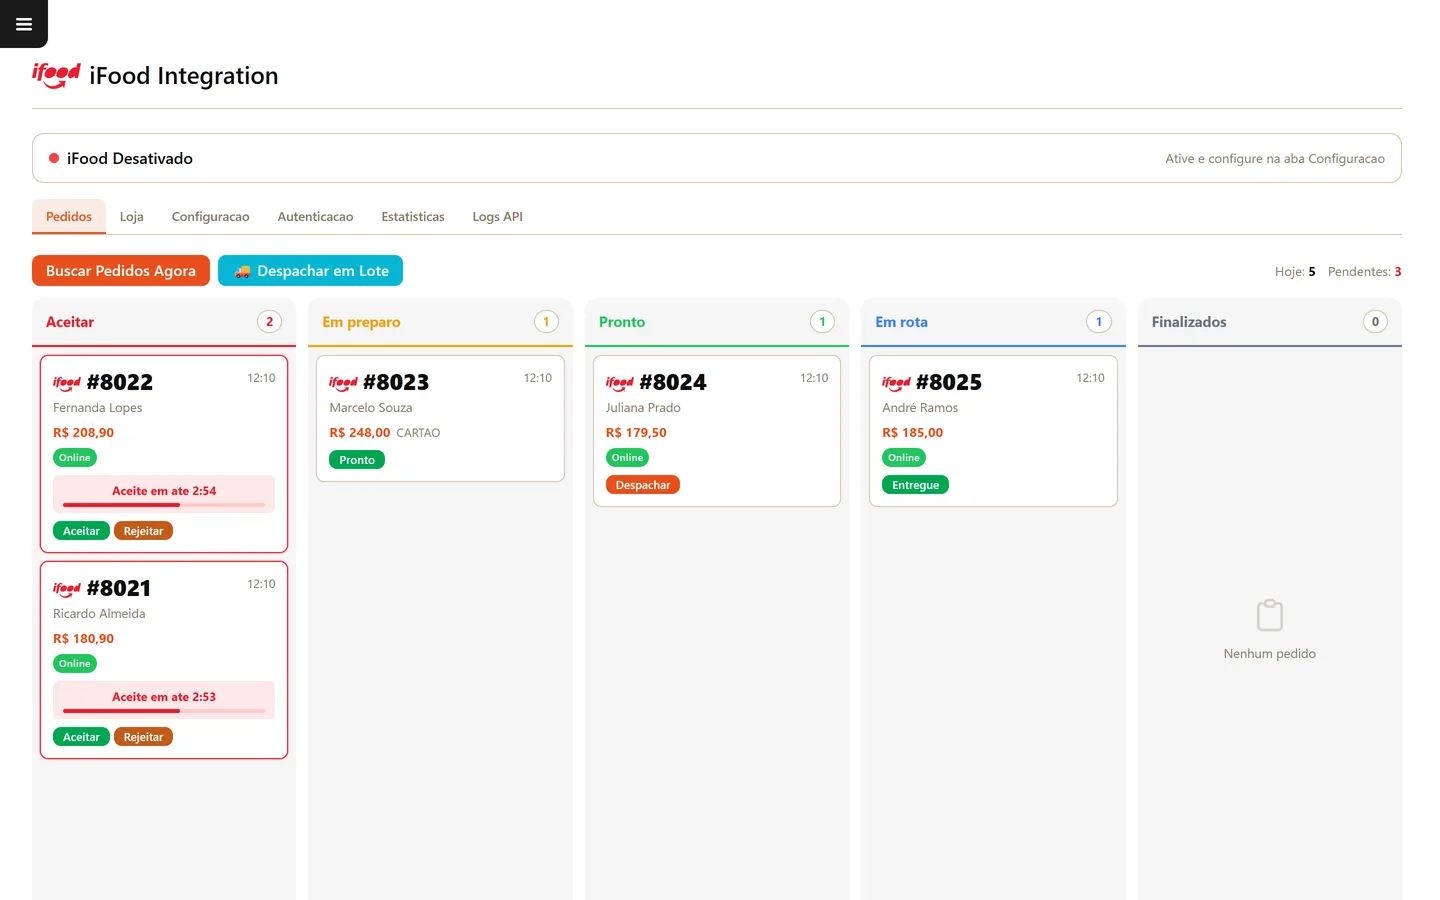
Task: Click customer name Fernanda Lopes
Action: (98, 408)
